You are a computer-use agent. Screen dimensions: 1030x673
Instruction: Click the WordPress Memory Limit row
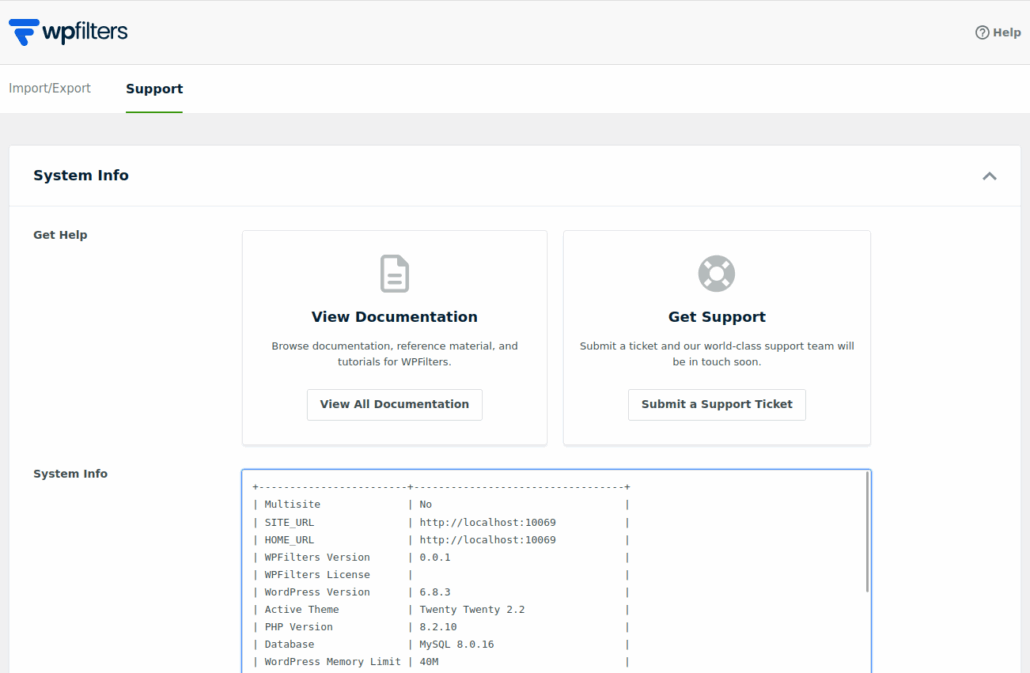(x=440, y=662)
